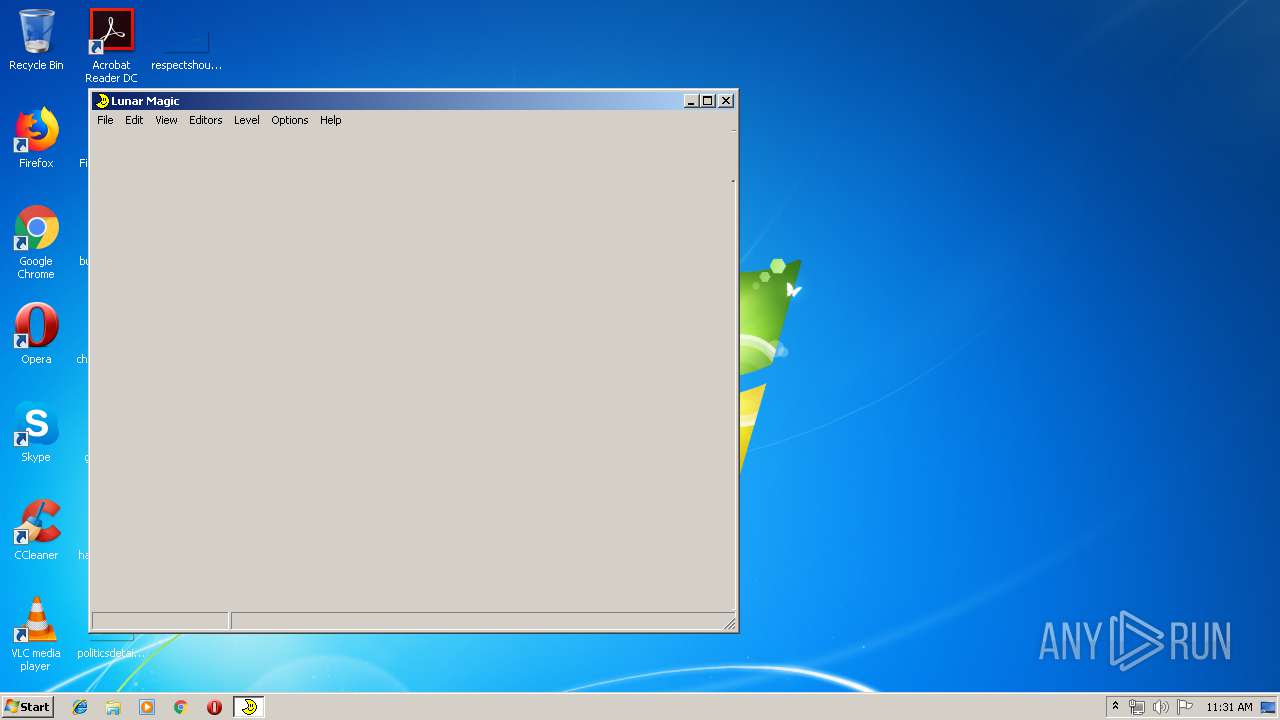Click the Lunar Magic window resize grip

pyautogui.click(x=730, y=623)
